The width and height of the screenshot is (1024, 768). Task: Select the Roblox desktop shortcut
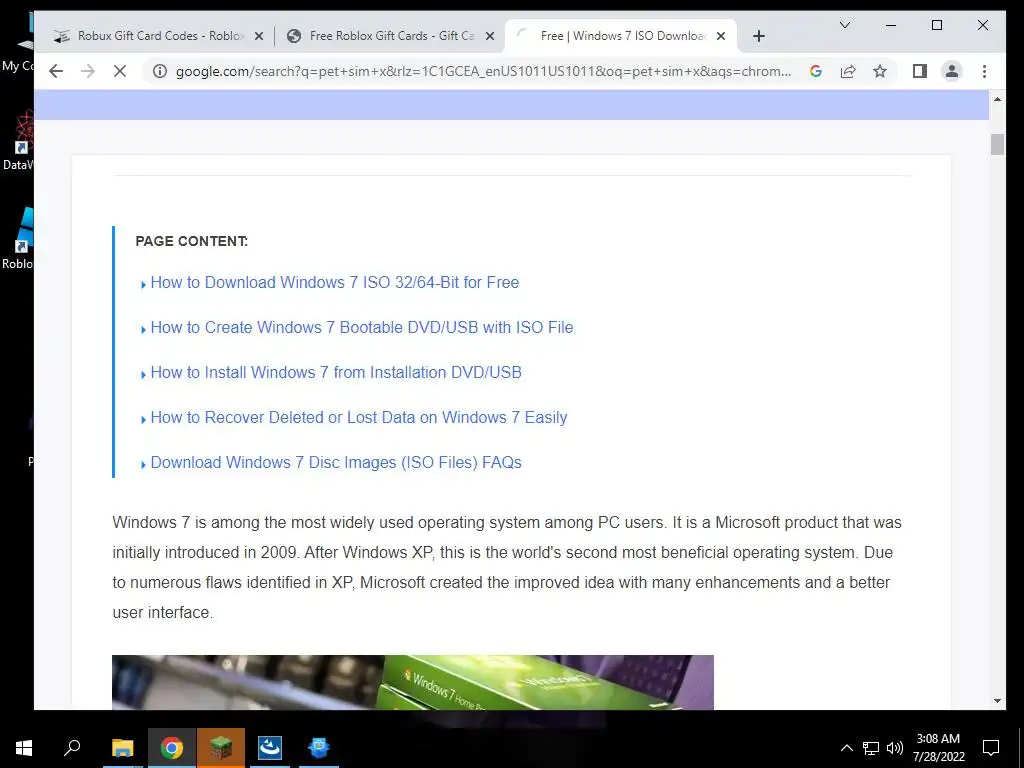pos(20,238)
